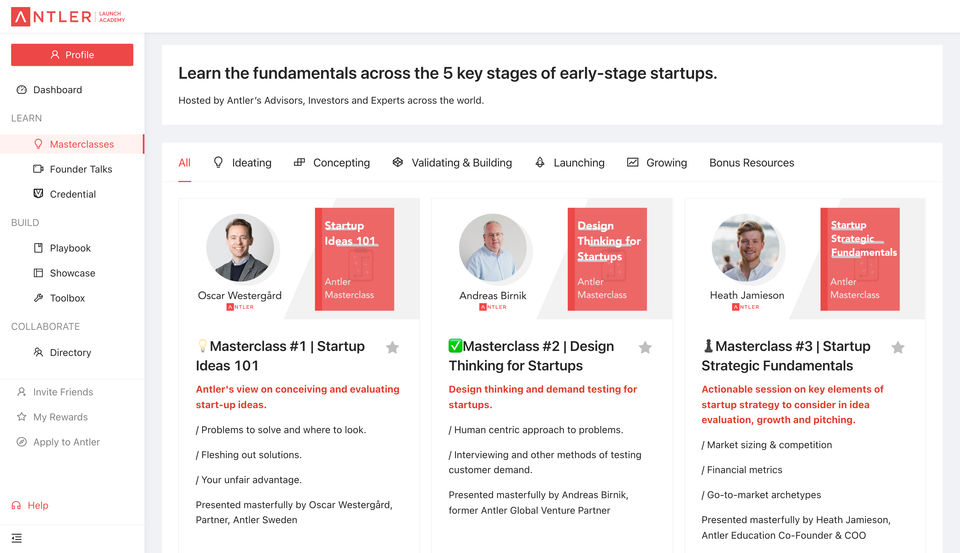Click the green checkmark emoji before Masterclass #2
This screenshot has height=553, width=960.
pyautogui.click(x=455, y=346)
